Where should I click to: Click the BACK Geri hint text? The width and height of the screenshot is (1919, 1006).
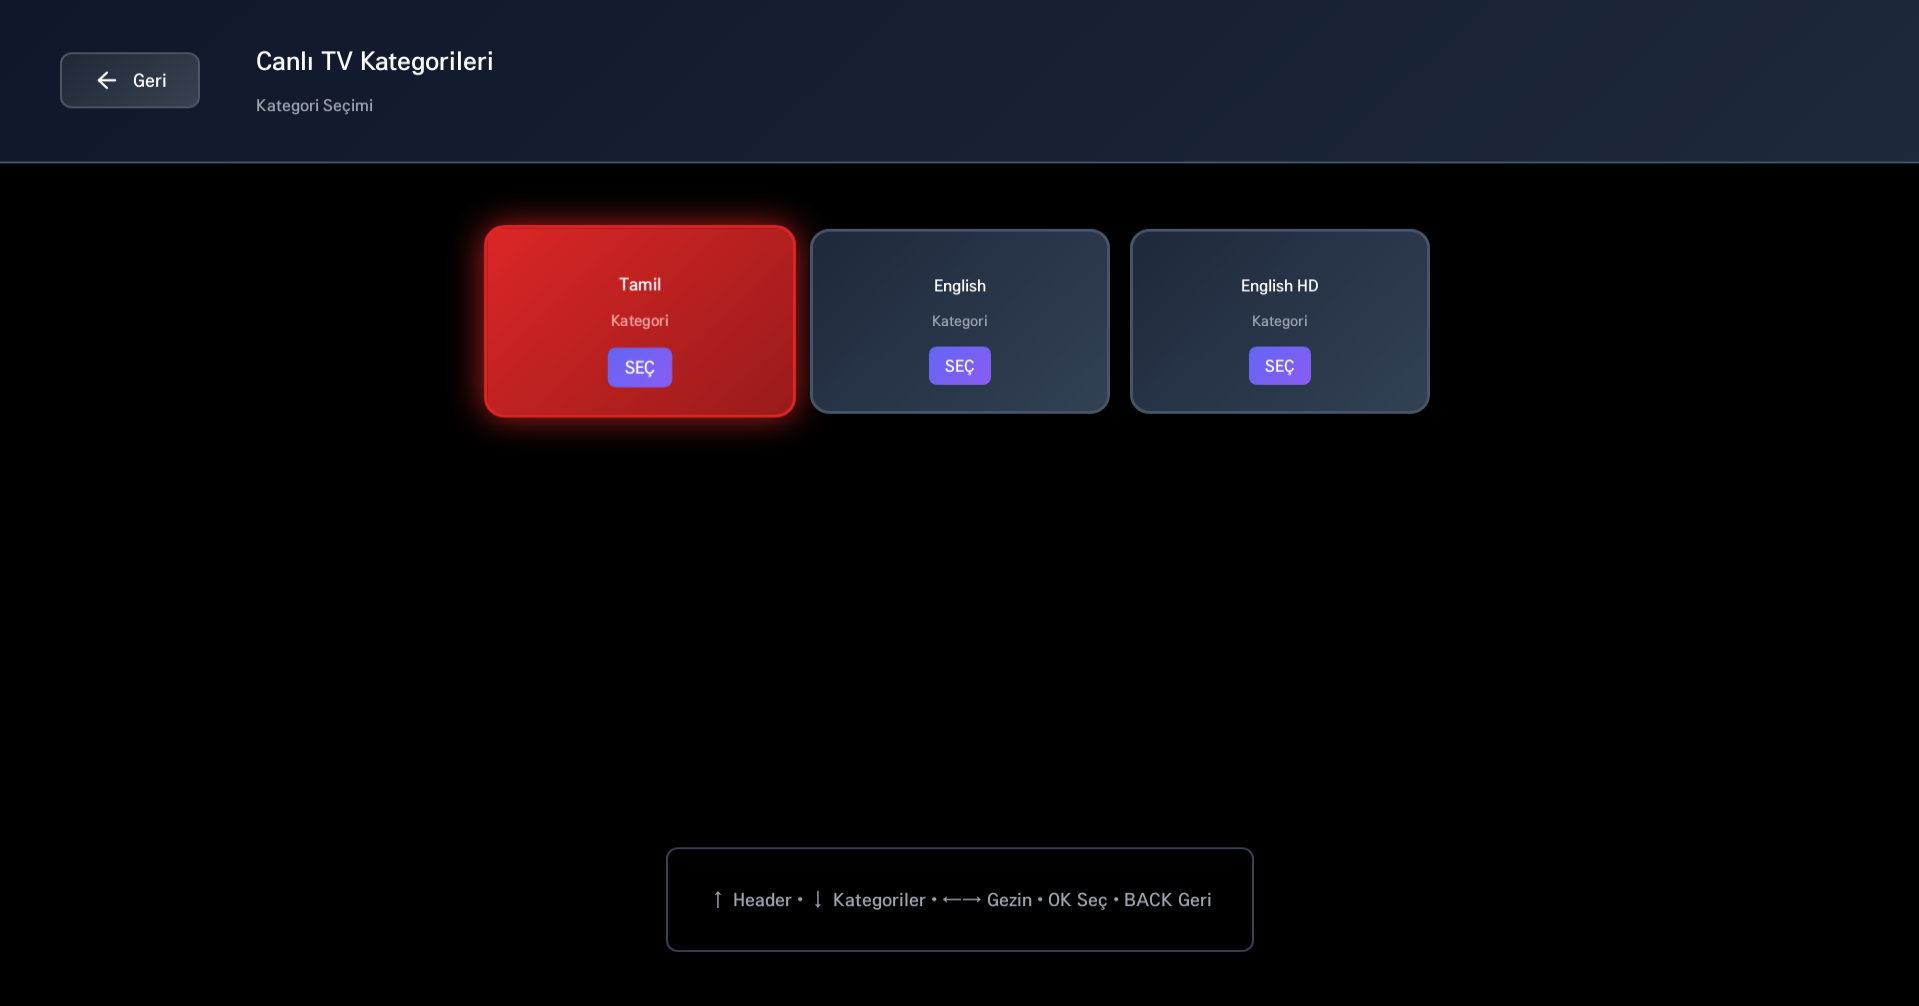pos(1167,899)
